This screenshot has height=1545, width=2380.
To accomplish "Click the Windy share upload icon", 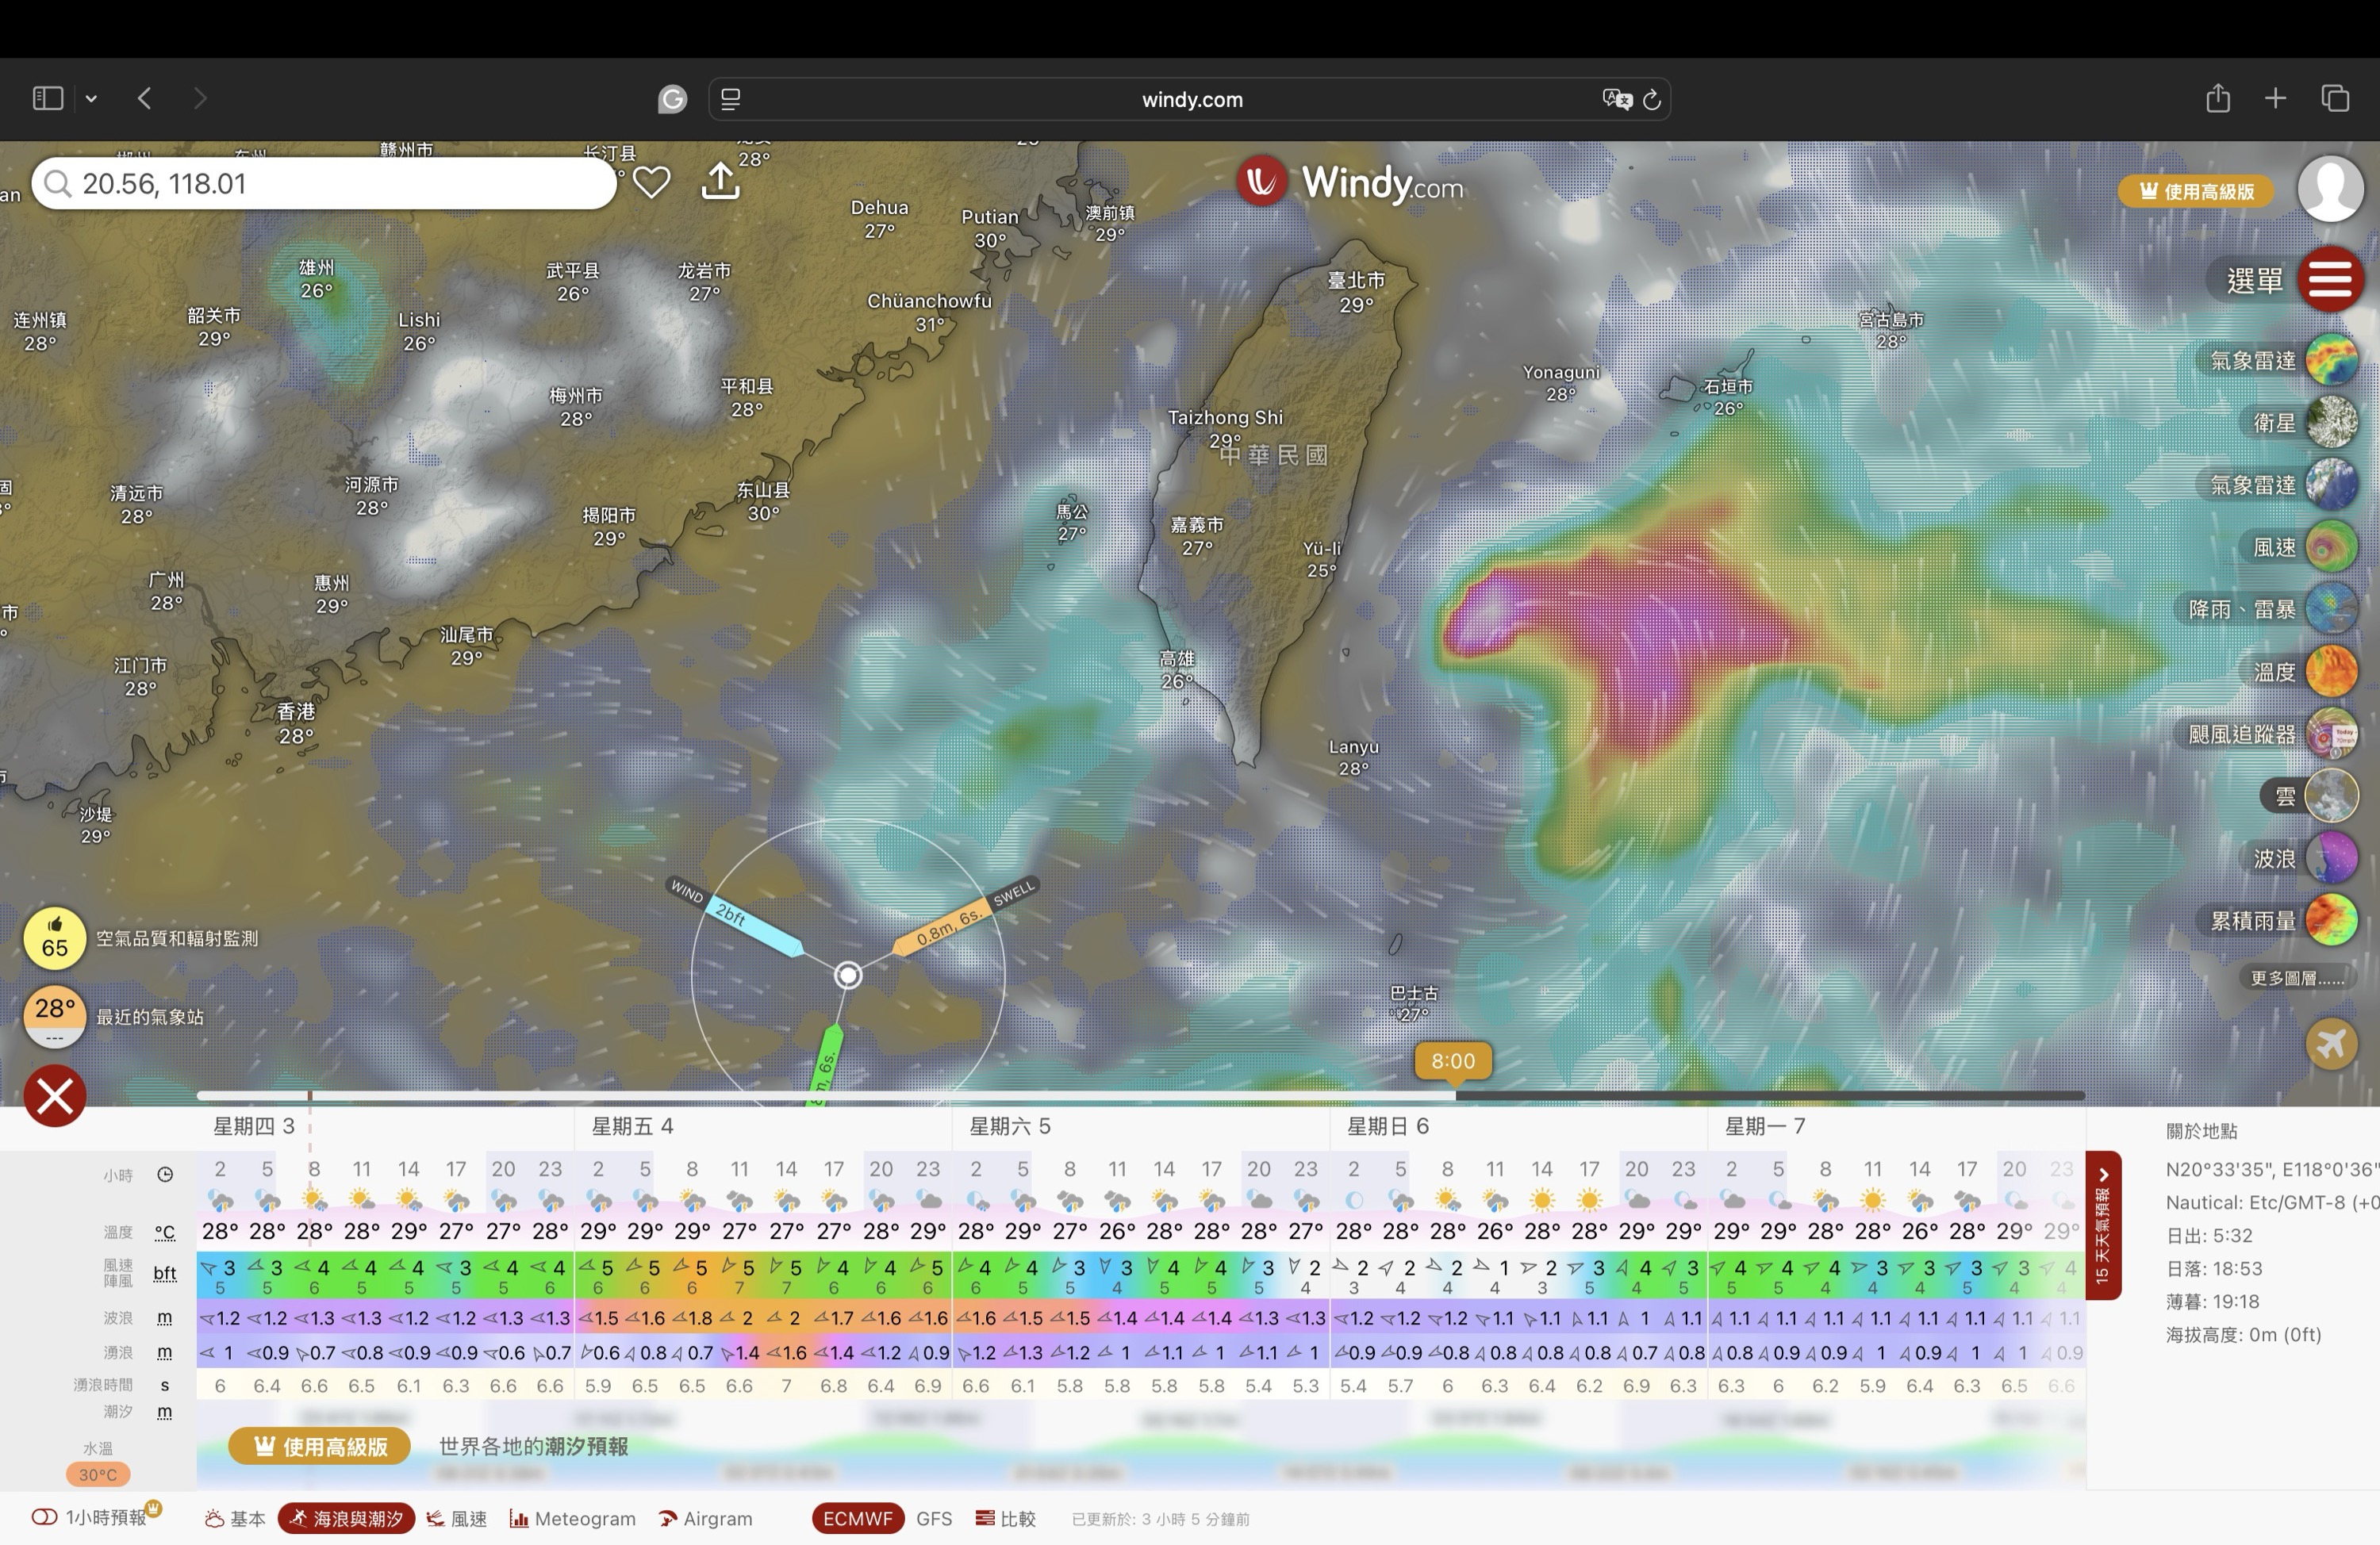I will coord(720,181).
